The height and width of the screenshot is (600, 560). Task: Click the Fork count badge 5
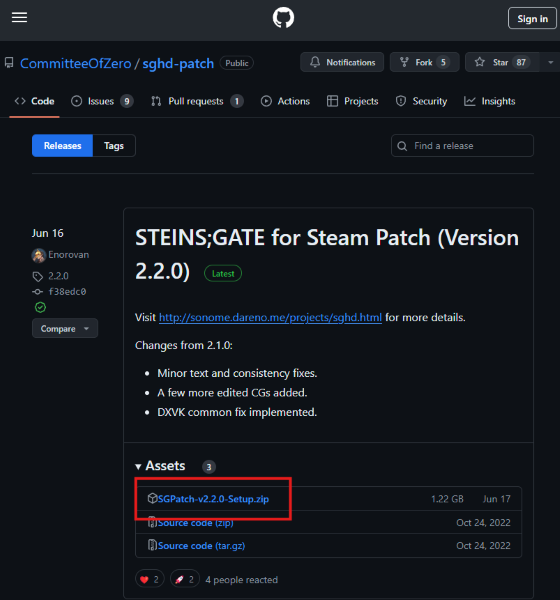pos(443,62)
